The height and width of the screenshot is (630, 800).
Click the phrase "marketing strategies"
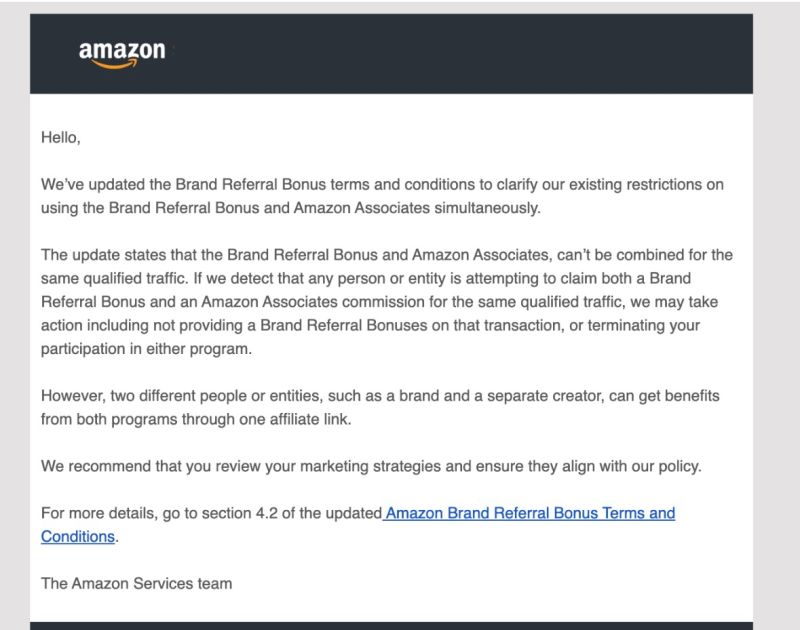click(385, 466)
